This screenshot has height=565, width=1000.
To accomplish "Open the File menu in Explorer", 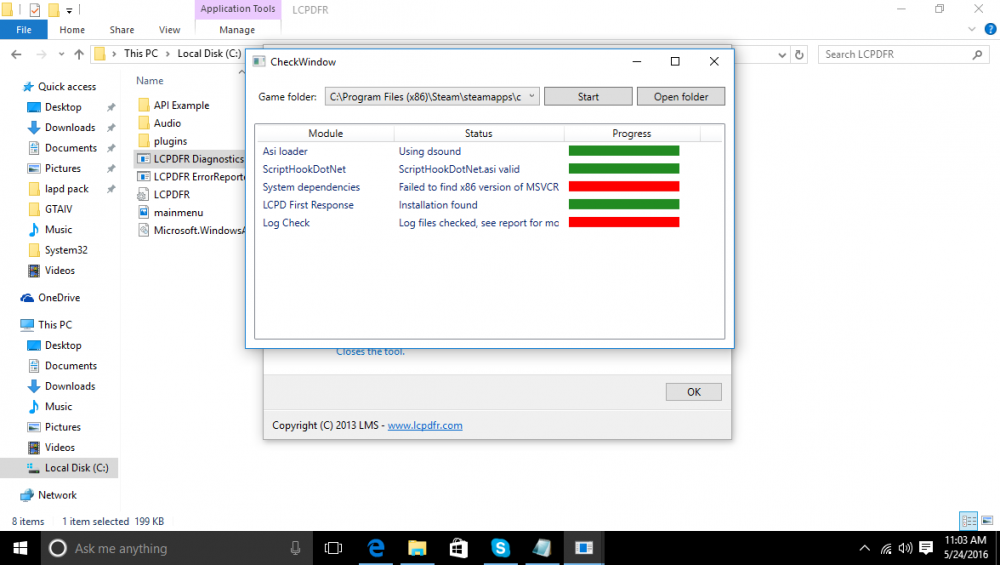I will pyautogui.click(x=24, y=30).
